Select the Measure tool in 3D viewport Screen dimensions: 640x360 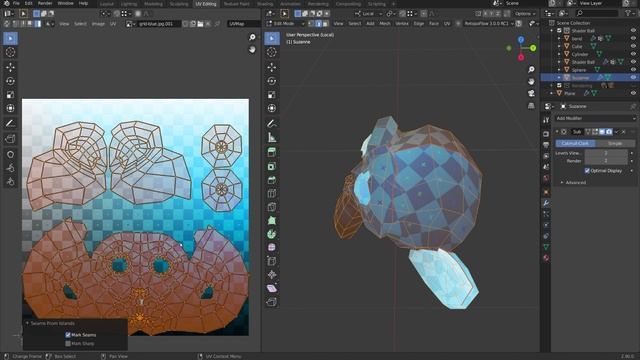tap(272, 138)
